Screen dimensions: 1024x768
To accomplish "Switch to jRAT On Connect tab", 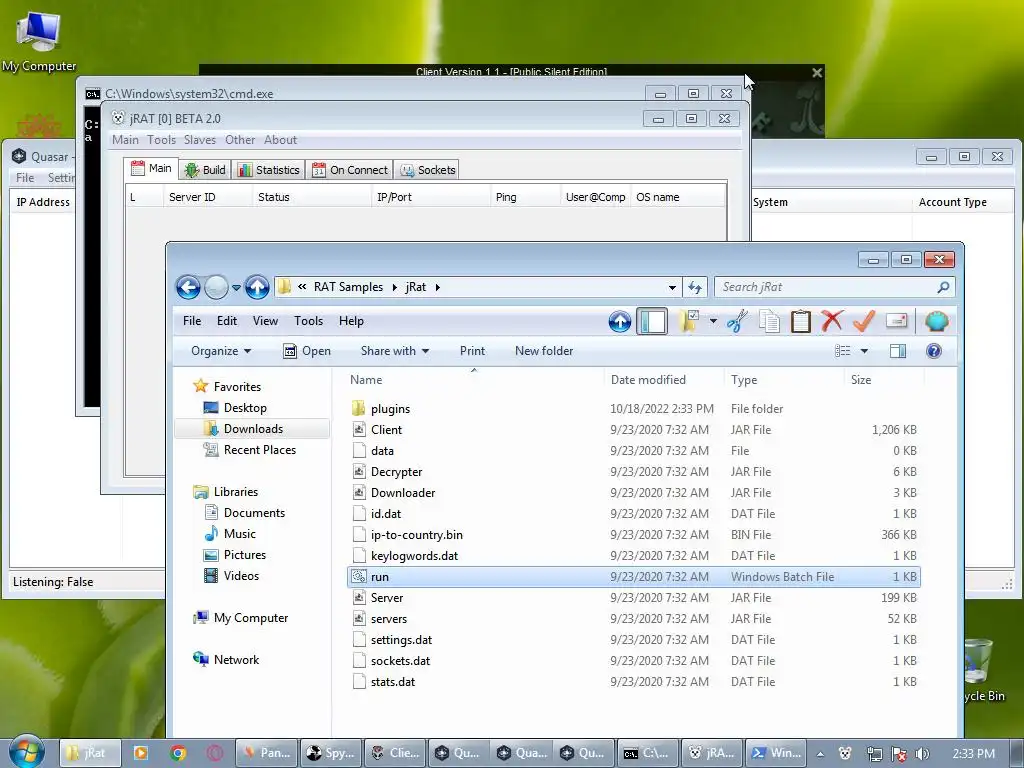I will [x=350, y=170].
